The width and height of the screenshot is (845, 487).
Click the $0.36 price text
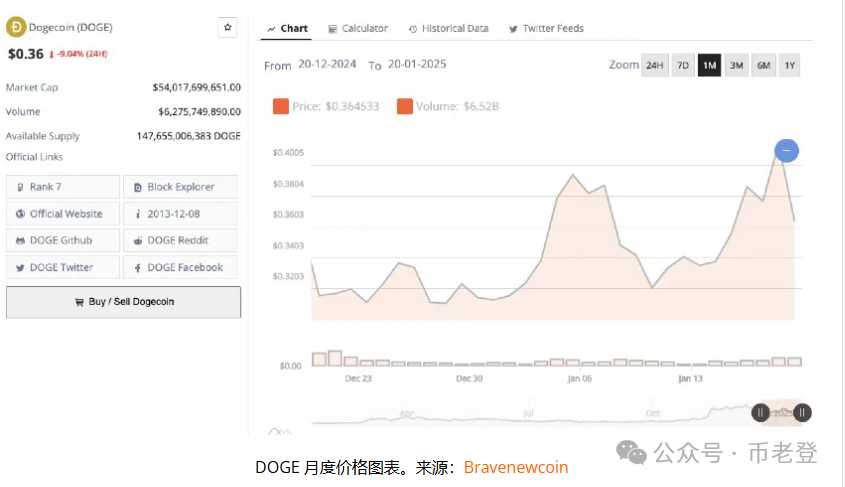coord(25,54)
